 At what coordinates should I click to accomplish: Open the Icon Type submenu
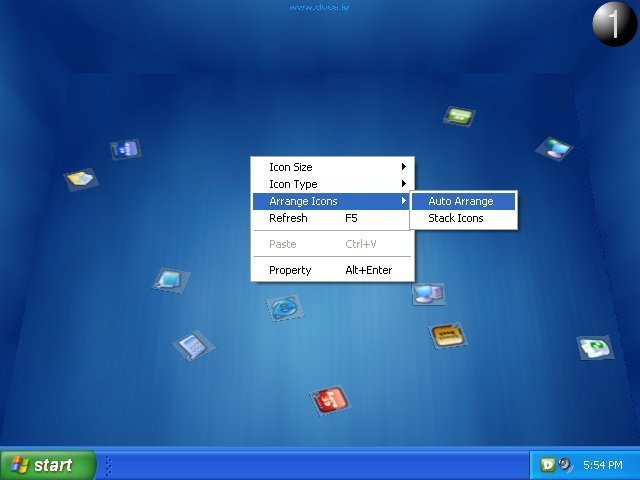click(x=333, y=184)
